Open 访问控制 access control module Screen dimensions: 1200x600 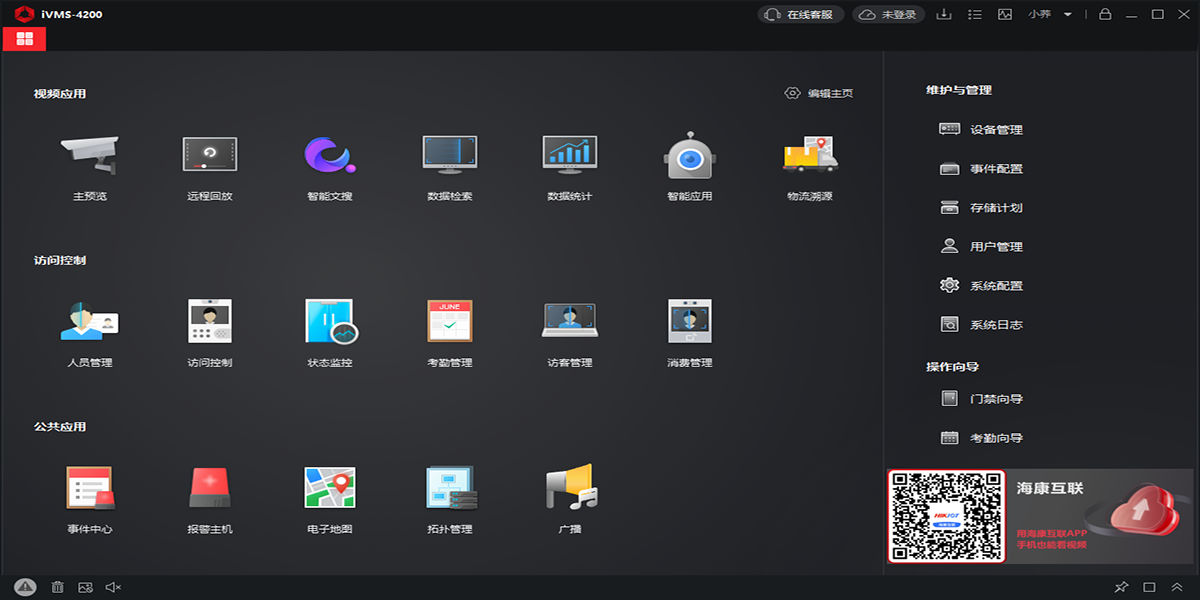[210, 321]
